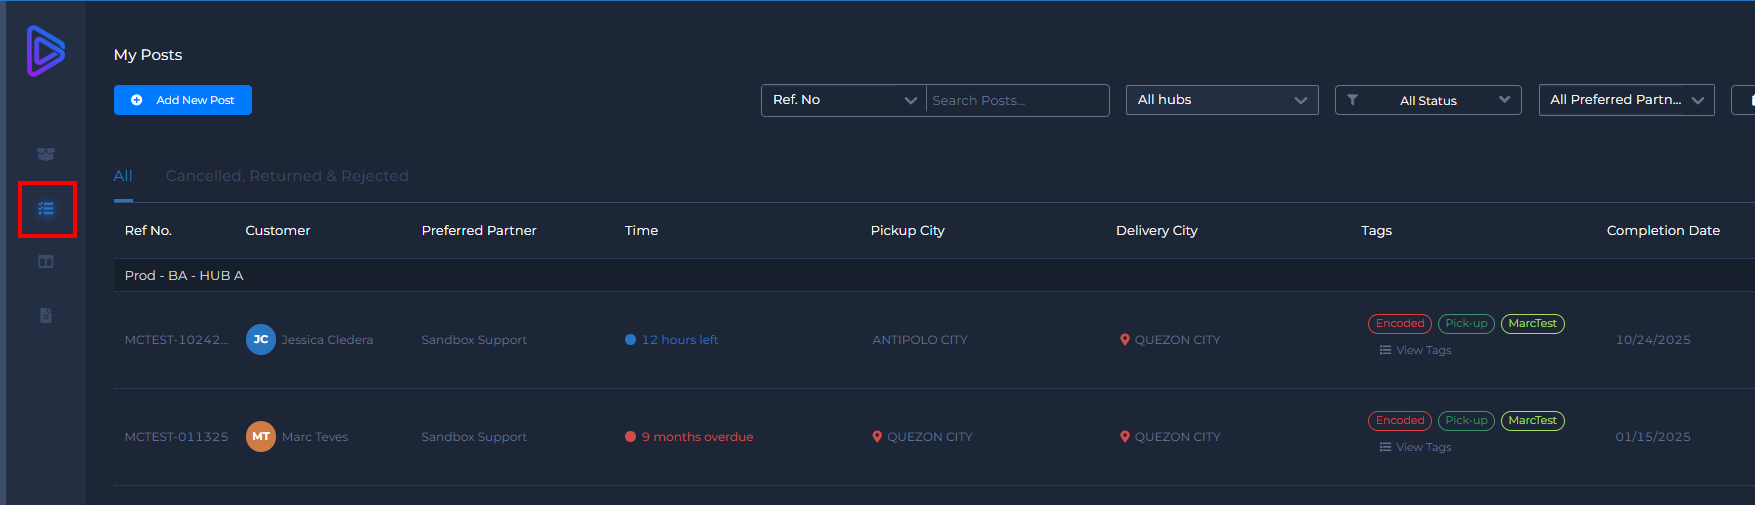The image size is (1755, 505).
Task: Expand the Ref. No search type dropdown
Action: coord(843,100)
